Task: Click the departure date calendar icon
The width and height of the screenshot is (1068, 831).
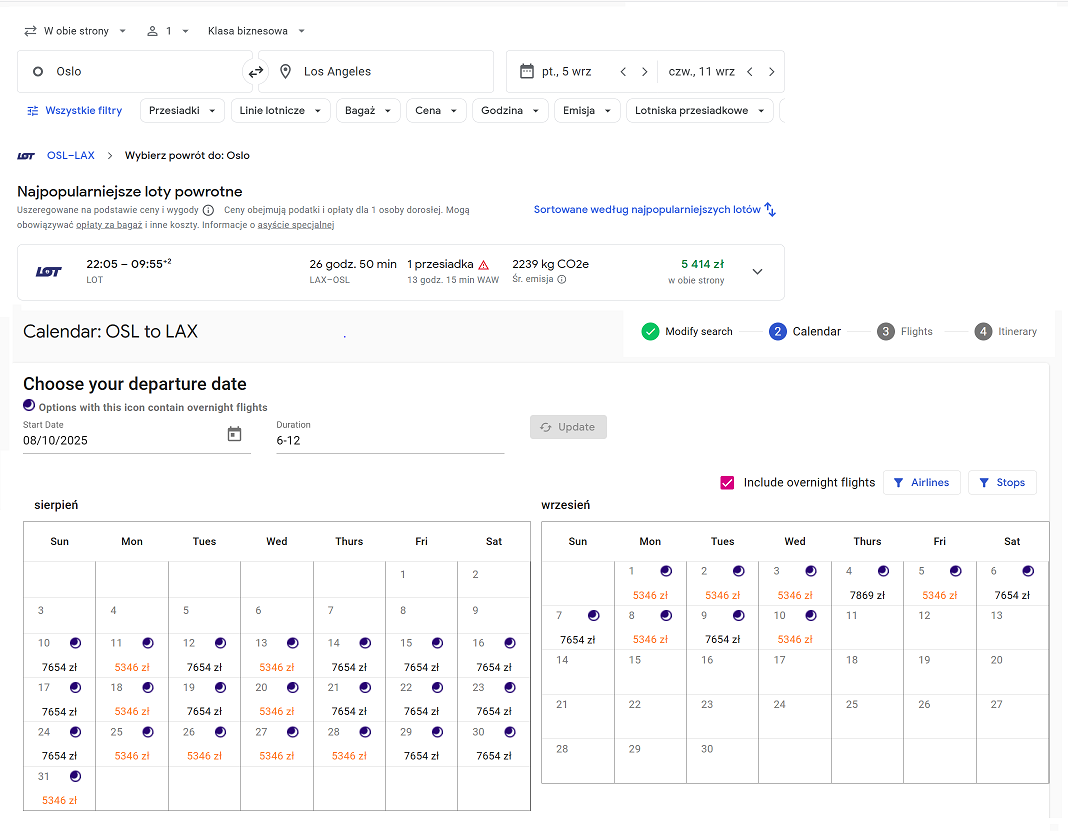Action: [x=527, y=71]
